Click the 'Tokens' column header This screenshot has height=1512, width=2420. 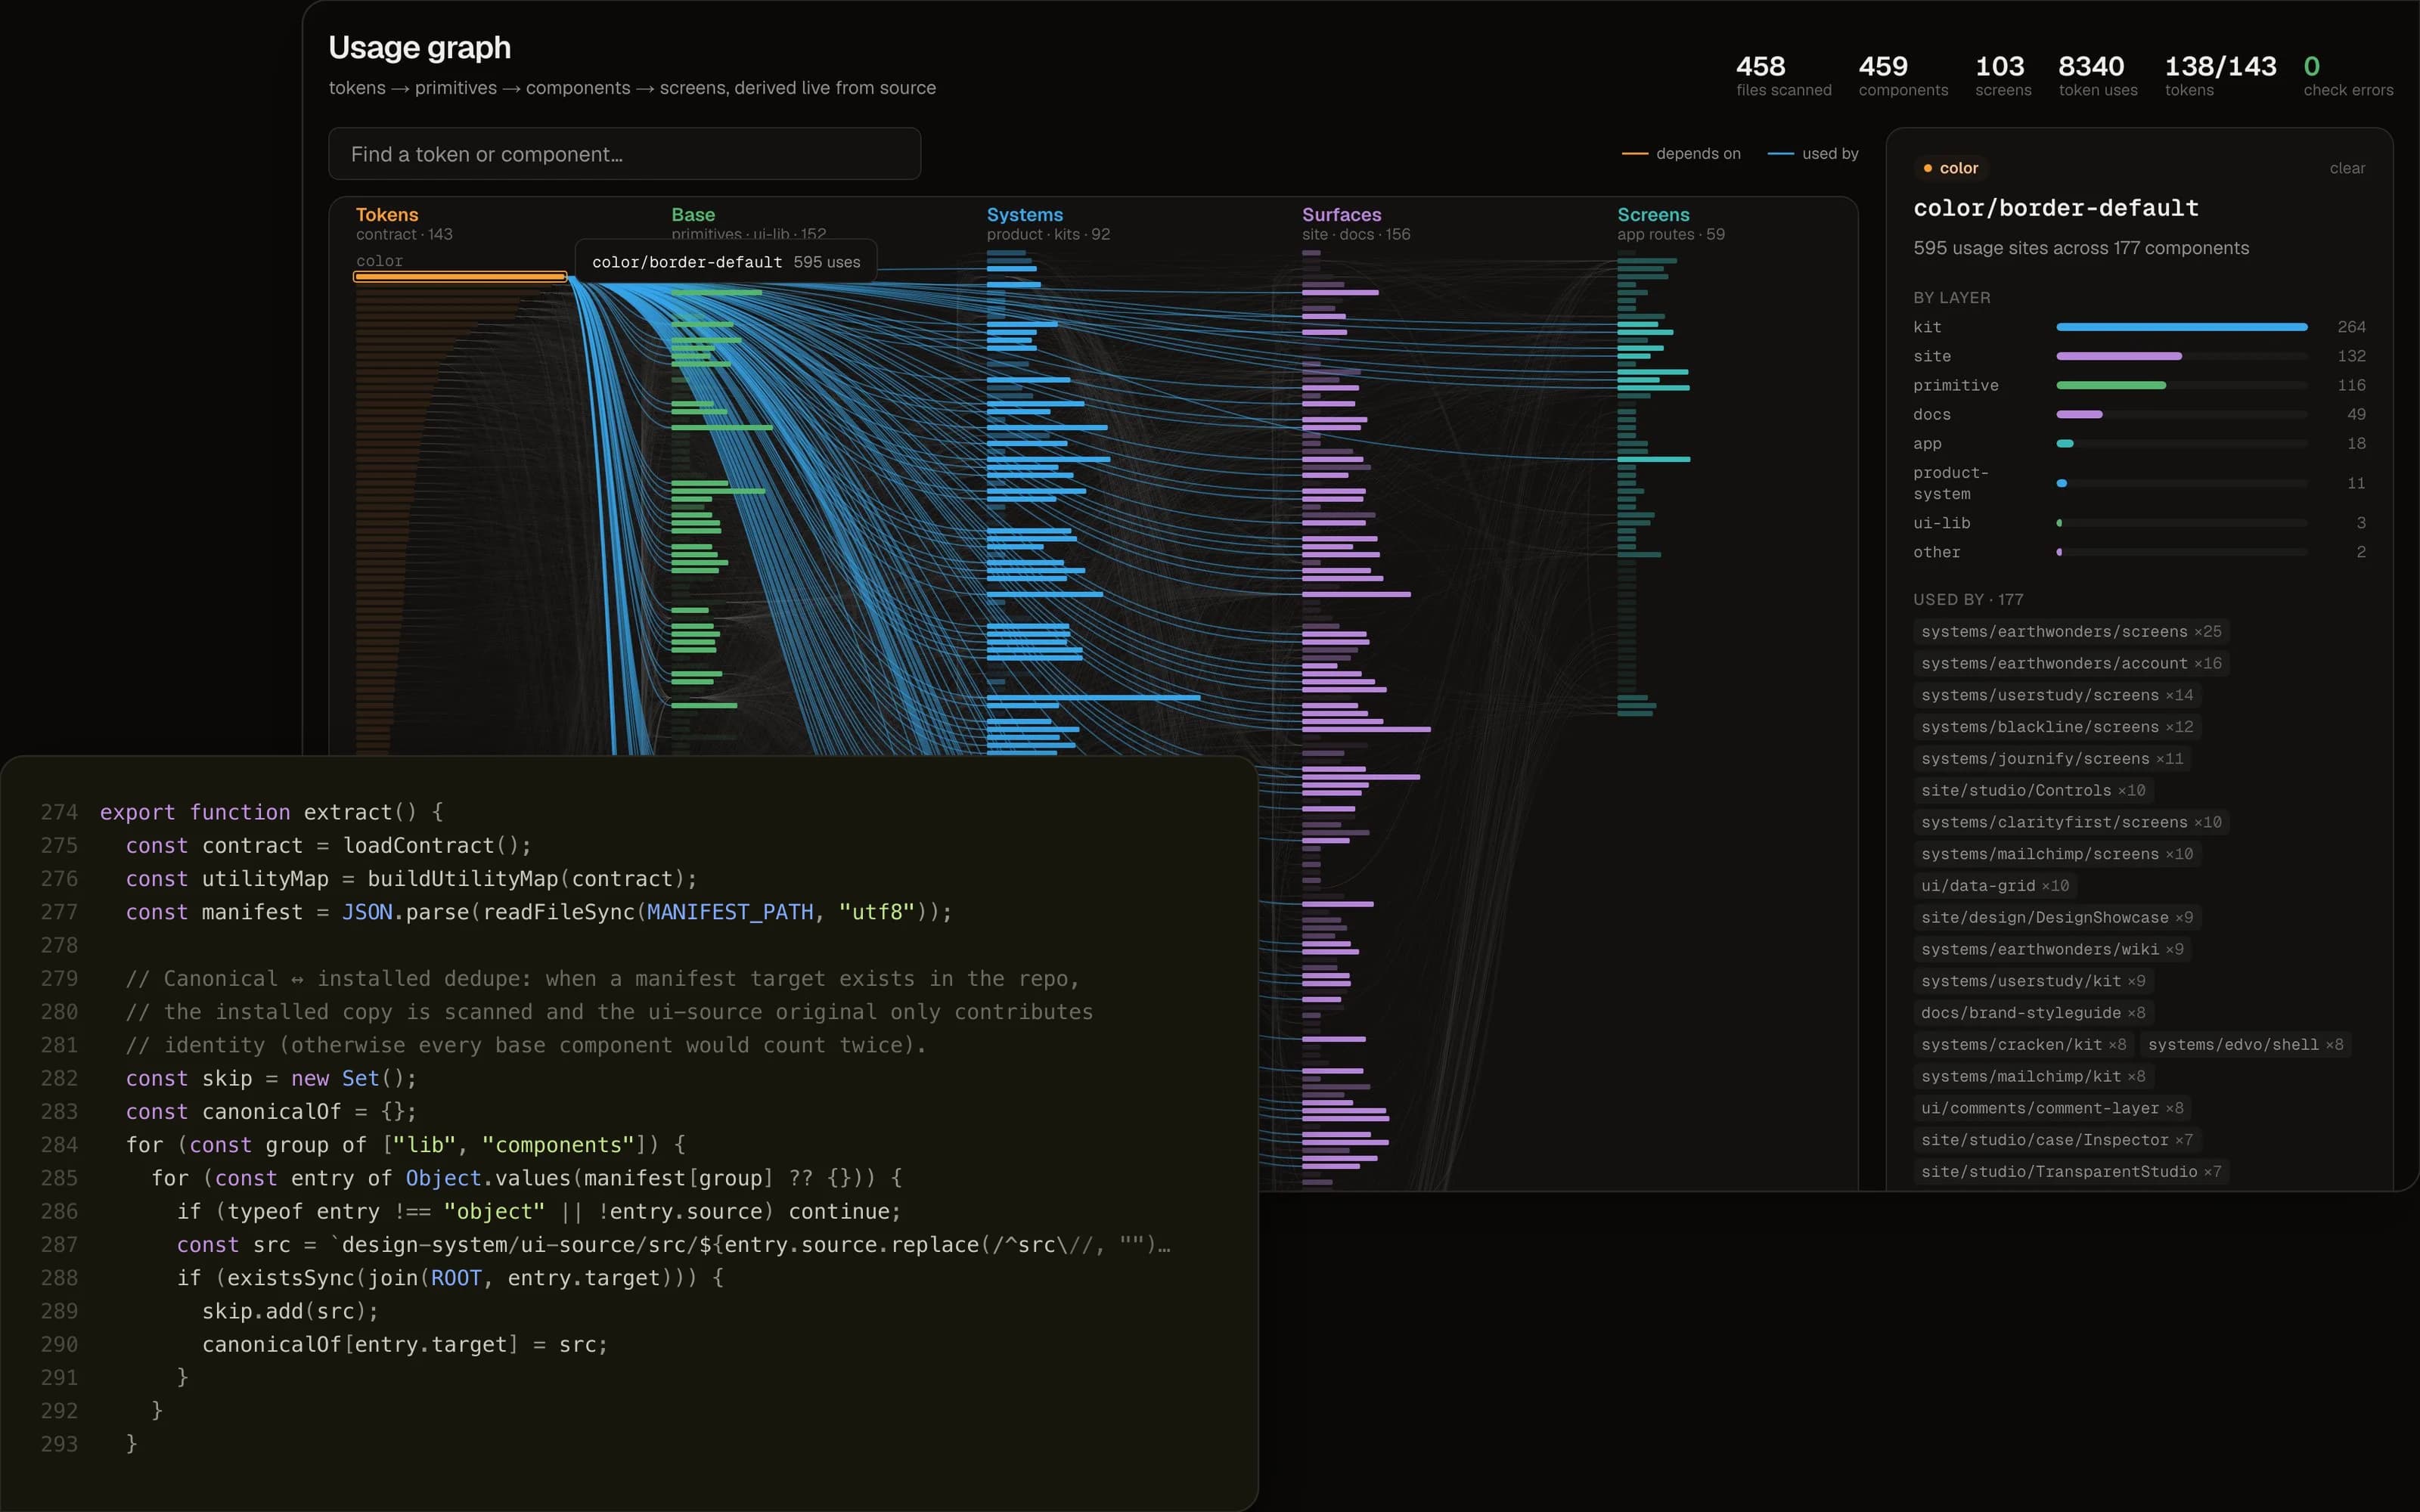(x=387, y=215)
